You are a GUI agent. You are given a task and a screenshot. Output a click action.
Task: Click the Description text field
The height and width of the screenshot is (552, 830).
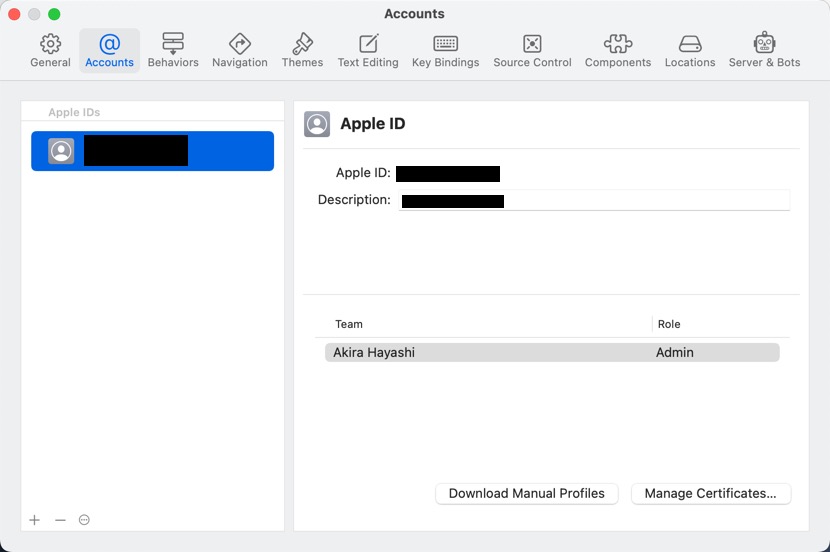pos(594,200)
